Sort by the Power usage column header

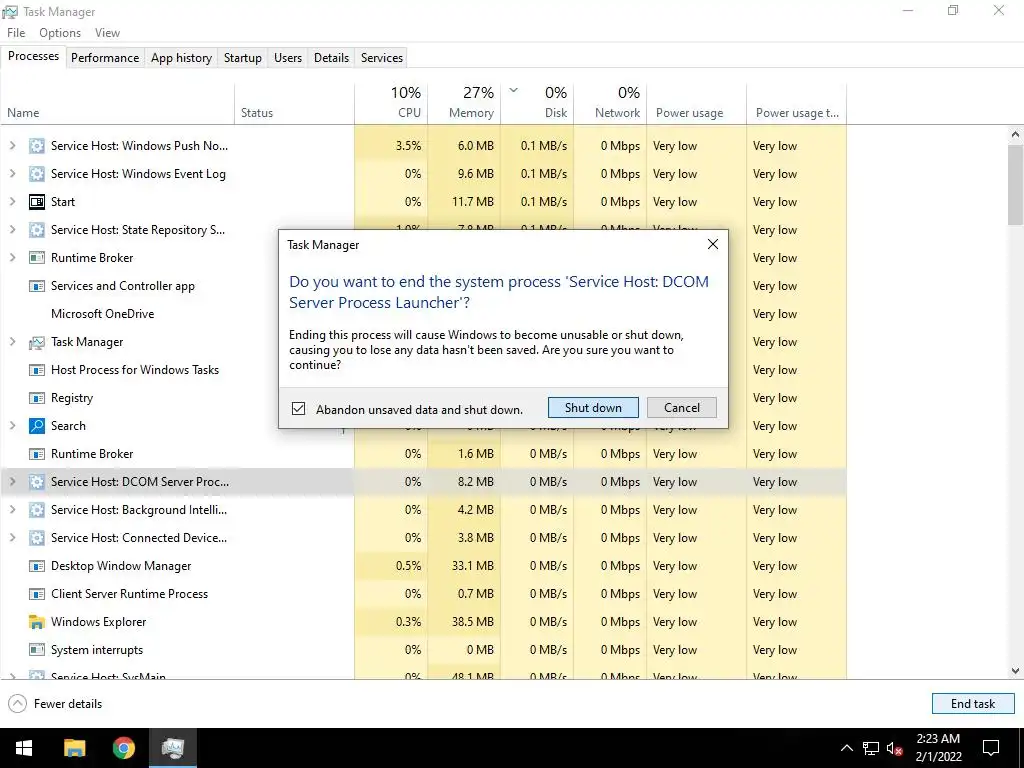[696, 103]
